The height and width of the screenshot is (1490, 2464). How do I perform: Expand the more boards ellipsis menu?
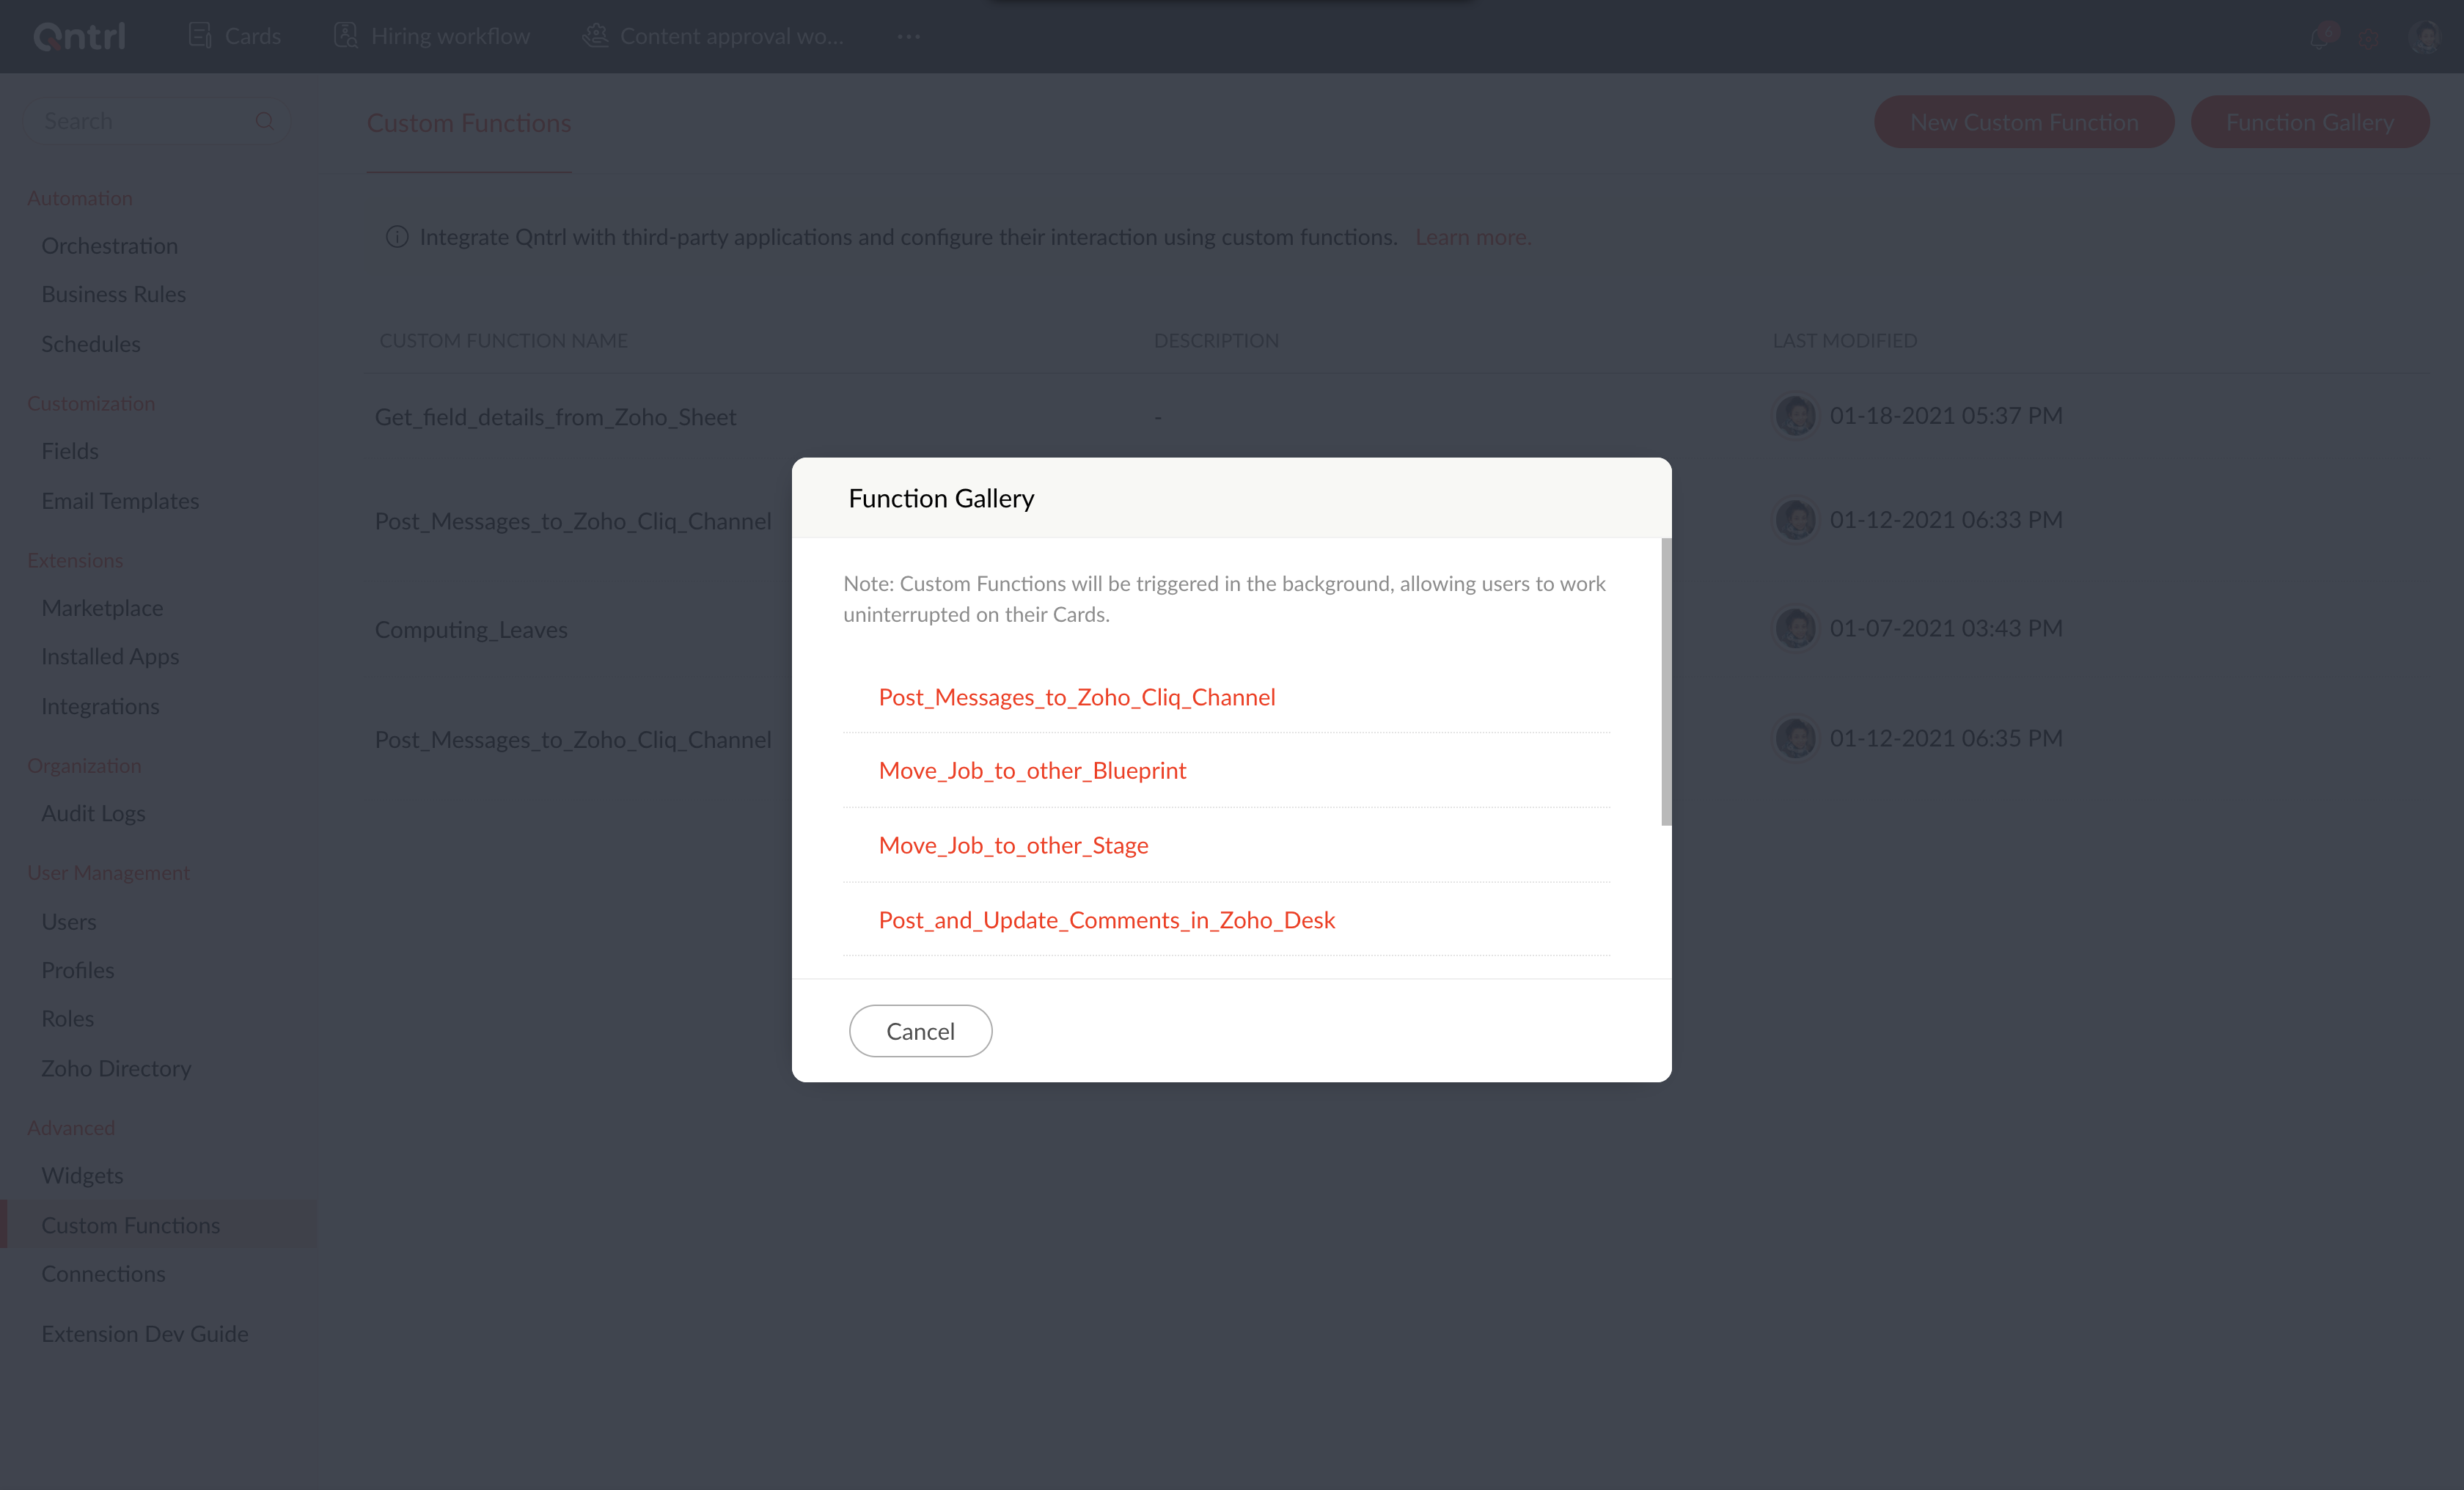click(x=908, y=36)
